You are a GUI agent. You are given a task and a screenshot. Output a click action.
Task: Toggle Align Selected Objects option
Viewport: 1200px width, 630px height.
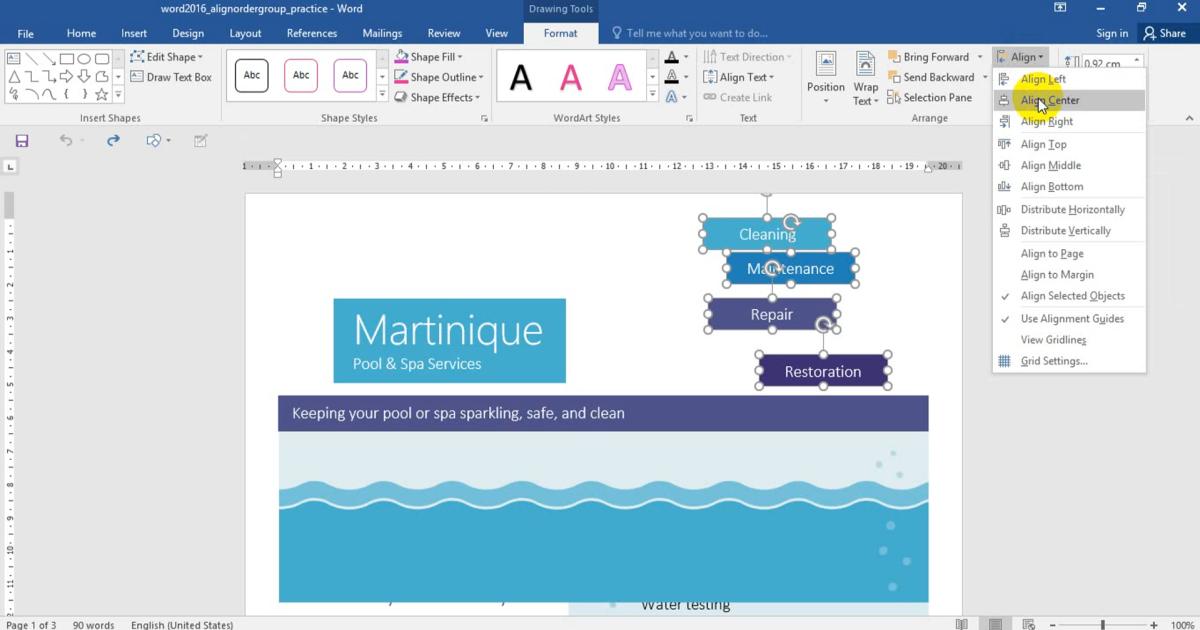[x=1072, y=296]
